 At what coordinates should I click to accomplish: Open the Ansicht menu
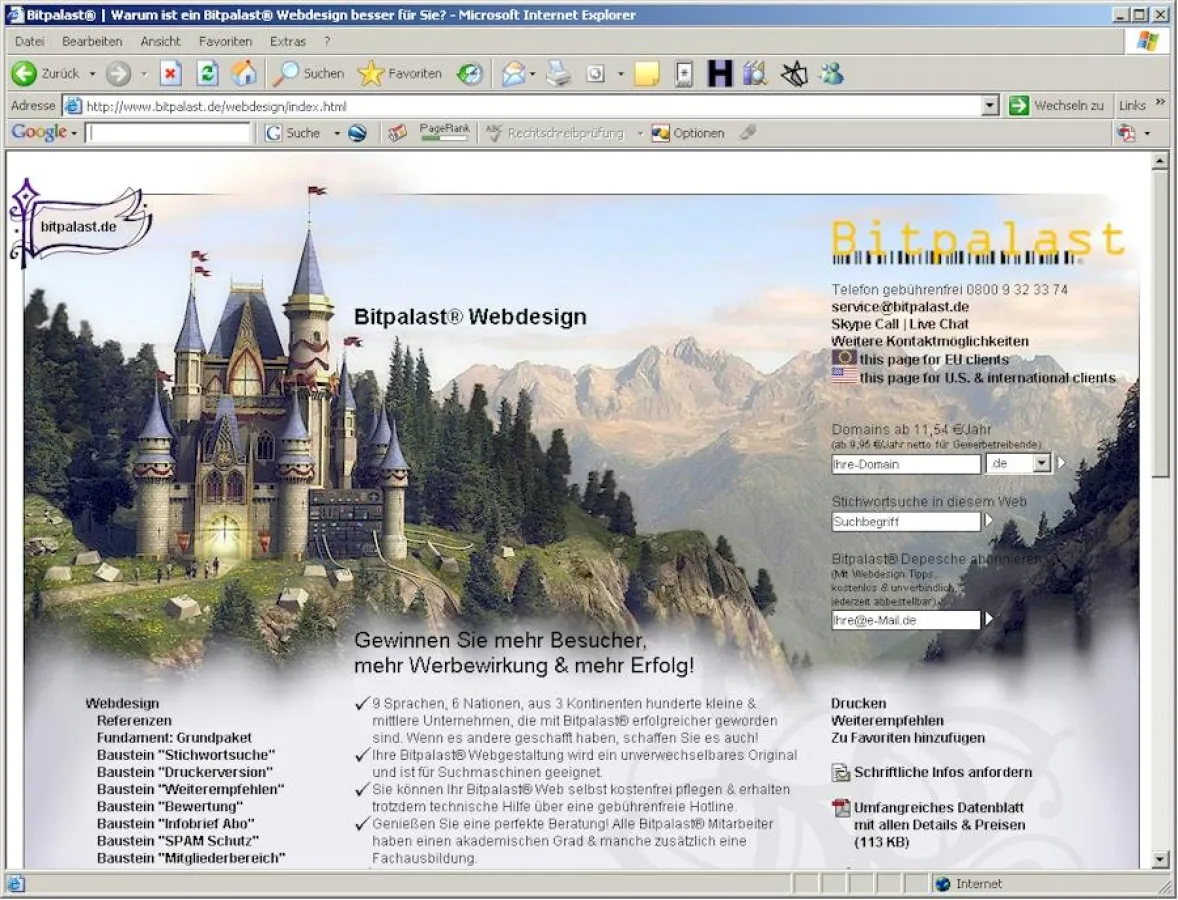click(x=160, y=41)
